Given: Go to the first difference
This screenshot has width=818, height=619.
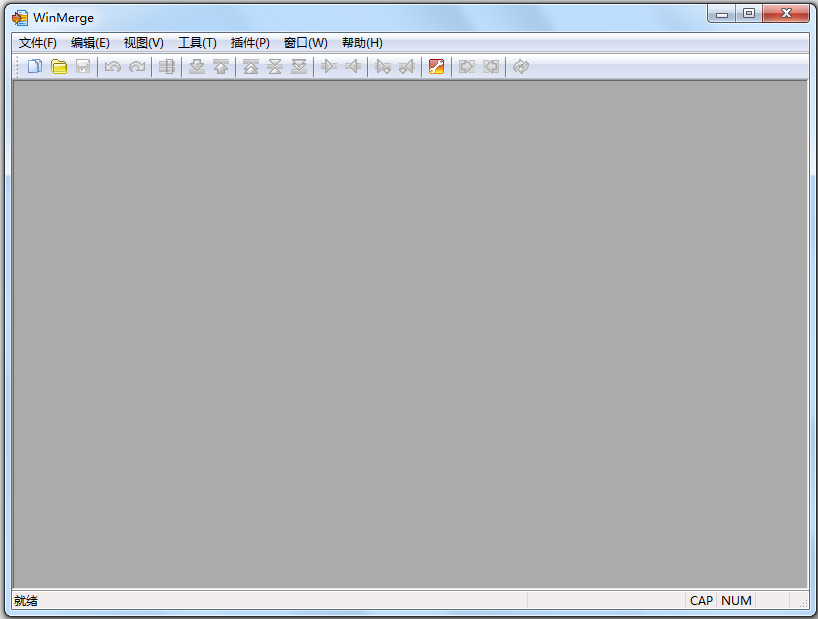Looking at the screenshot, I should (x=250, y=66).
